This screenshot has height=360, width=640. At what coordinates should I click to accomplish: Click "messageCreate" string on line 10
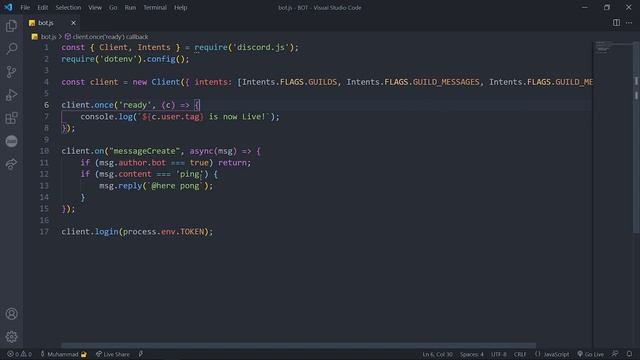point(144,151)
